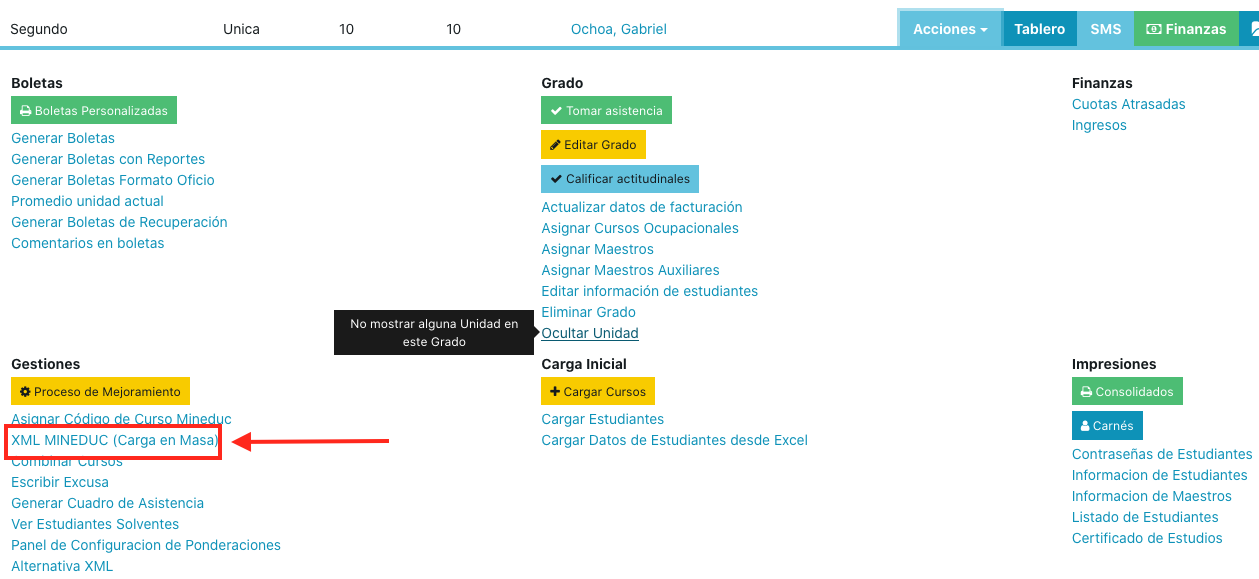The height and width of the screenshot is (579, 1259).
Task: Open Generar Cuadro de Asistencia
Action: 107,503
